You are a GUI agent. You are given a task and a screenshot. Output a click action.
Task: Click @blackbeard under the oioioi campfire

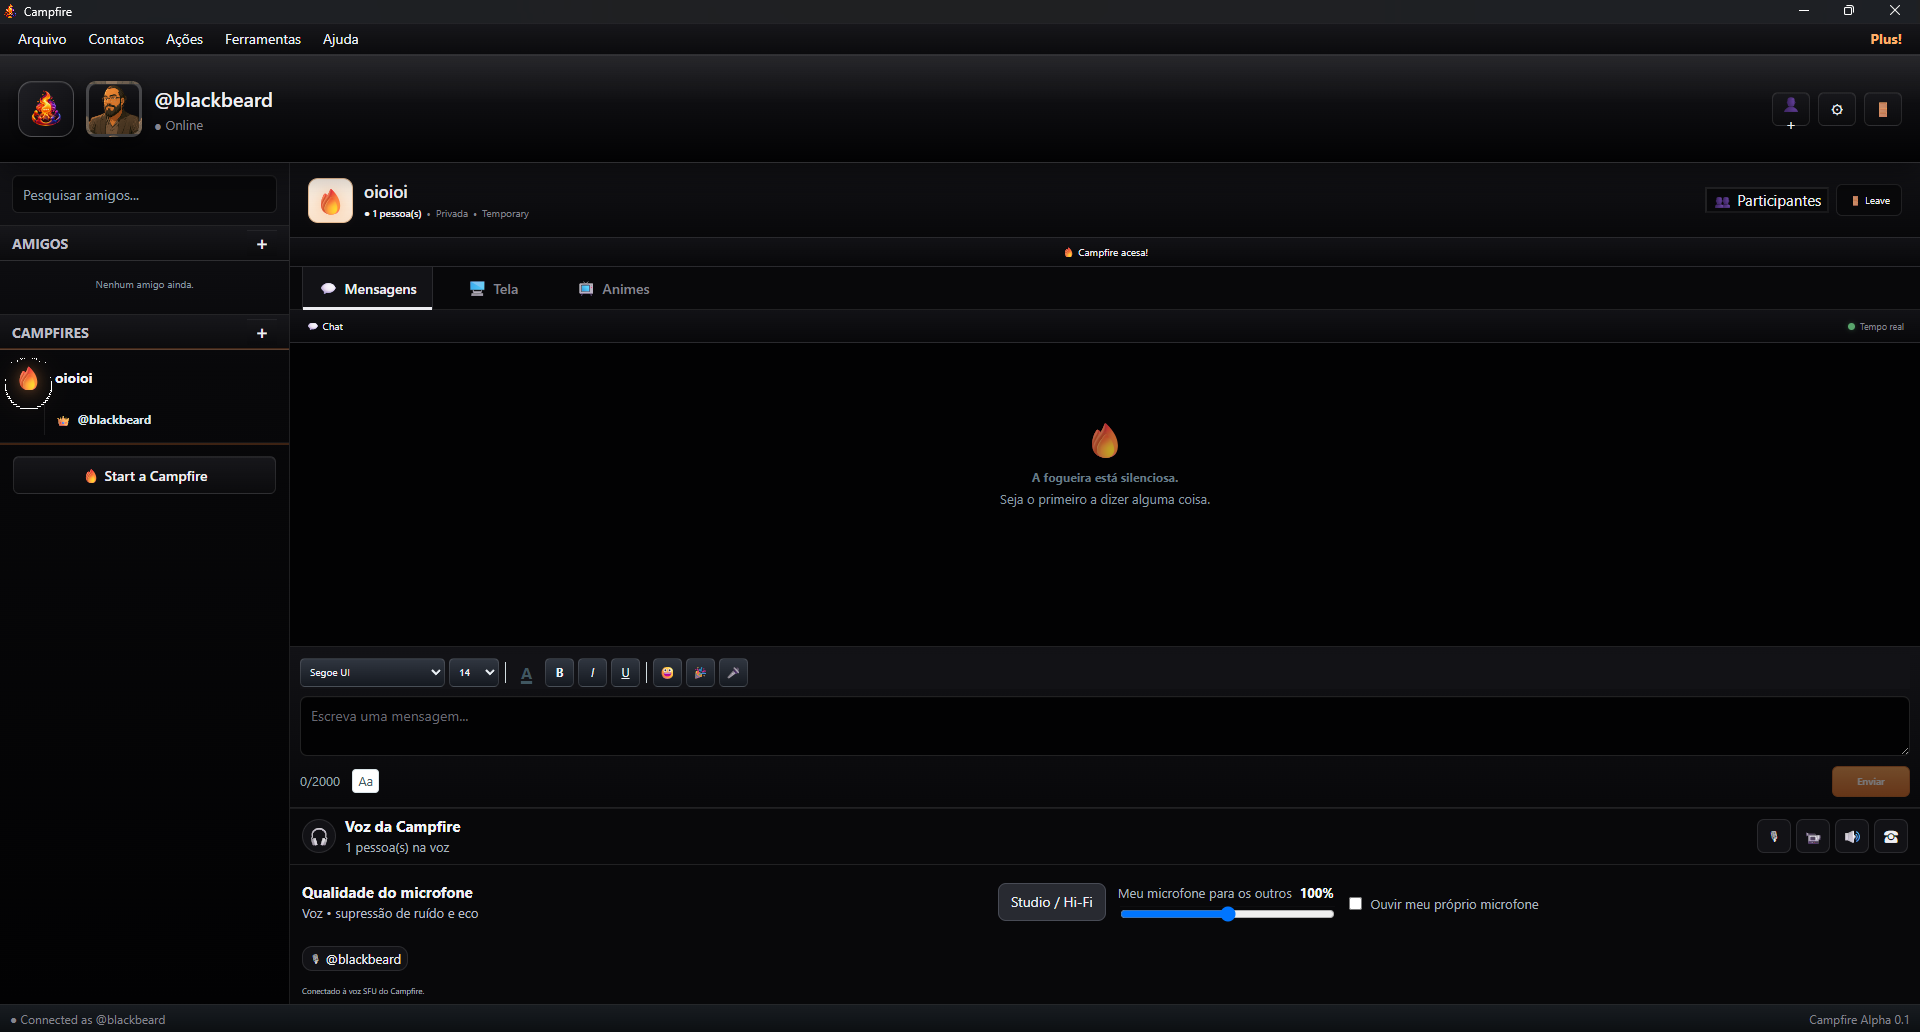[x=114, y=420]
